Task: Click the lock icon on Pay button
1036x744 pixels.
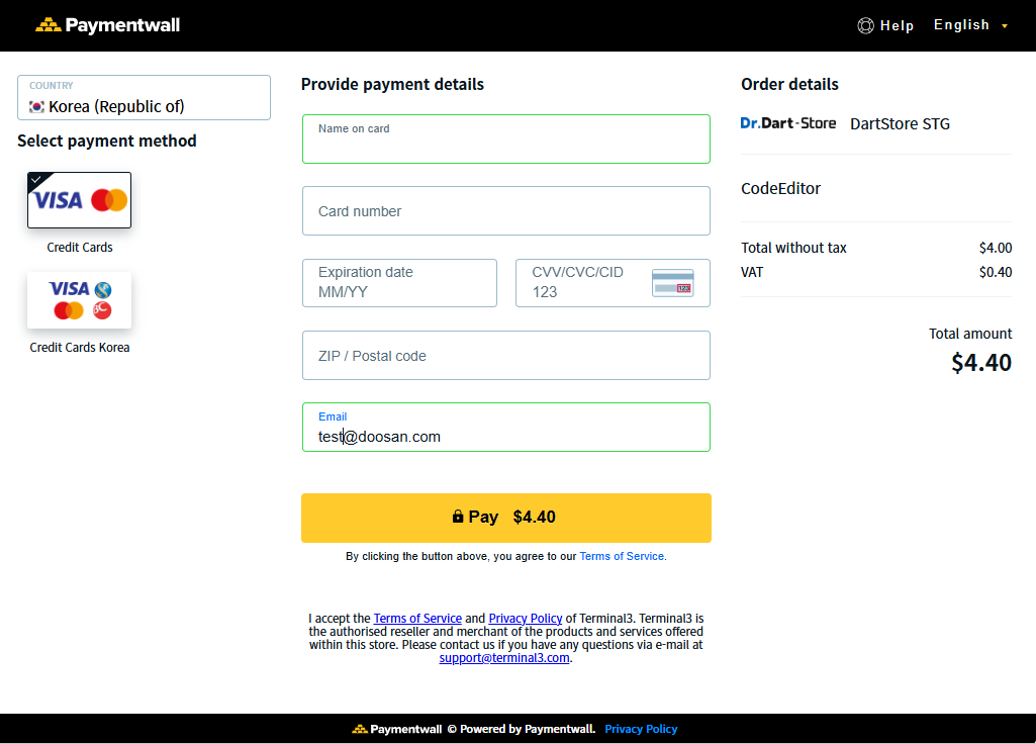Action: [x=458, y=517]
